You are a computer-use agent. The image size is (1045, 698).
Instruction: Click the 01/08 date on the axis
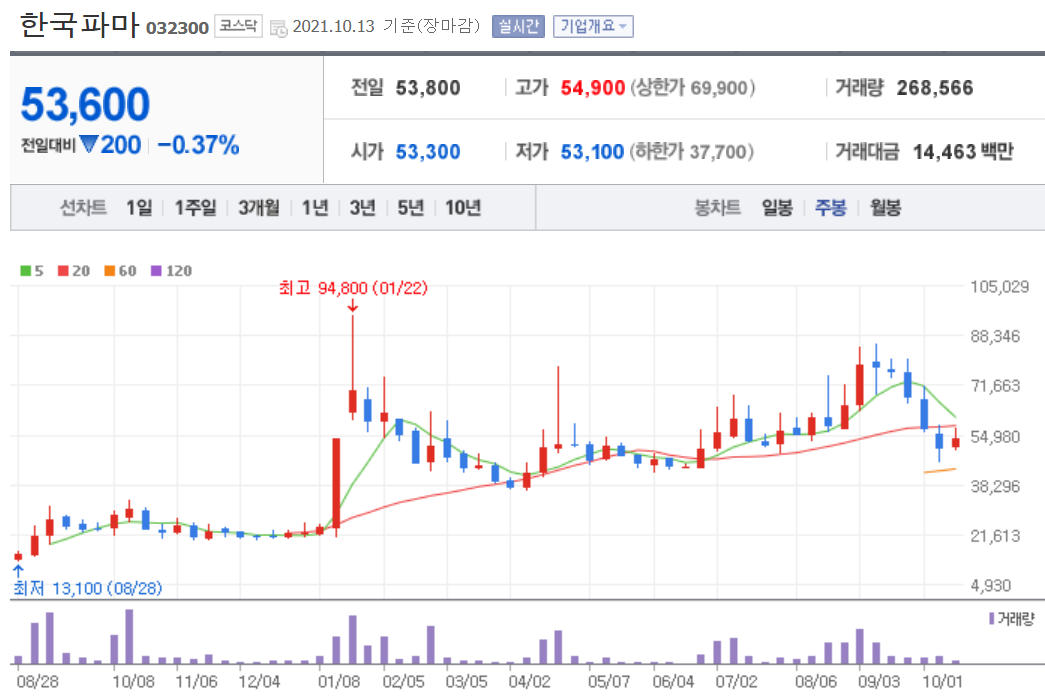point(339,682)
